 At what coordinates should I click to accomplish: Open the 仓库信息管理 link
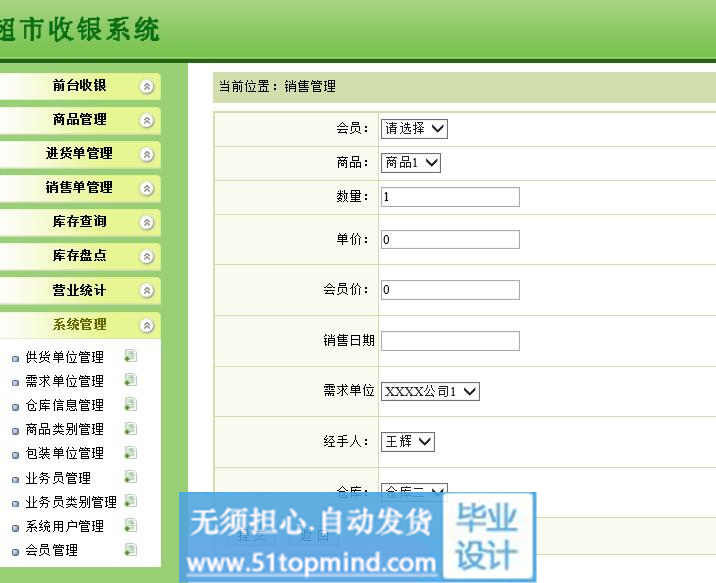pos(64,405)
